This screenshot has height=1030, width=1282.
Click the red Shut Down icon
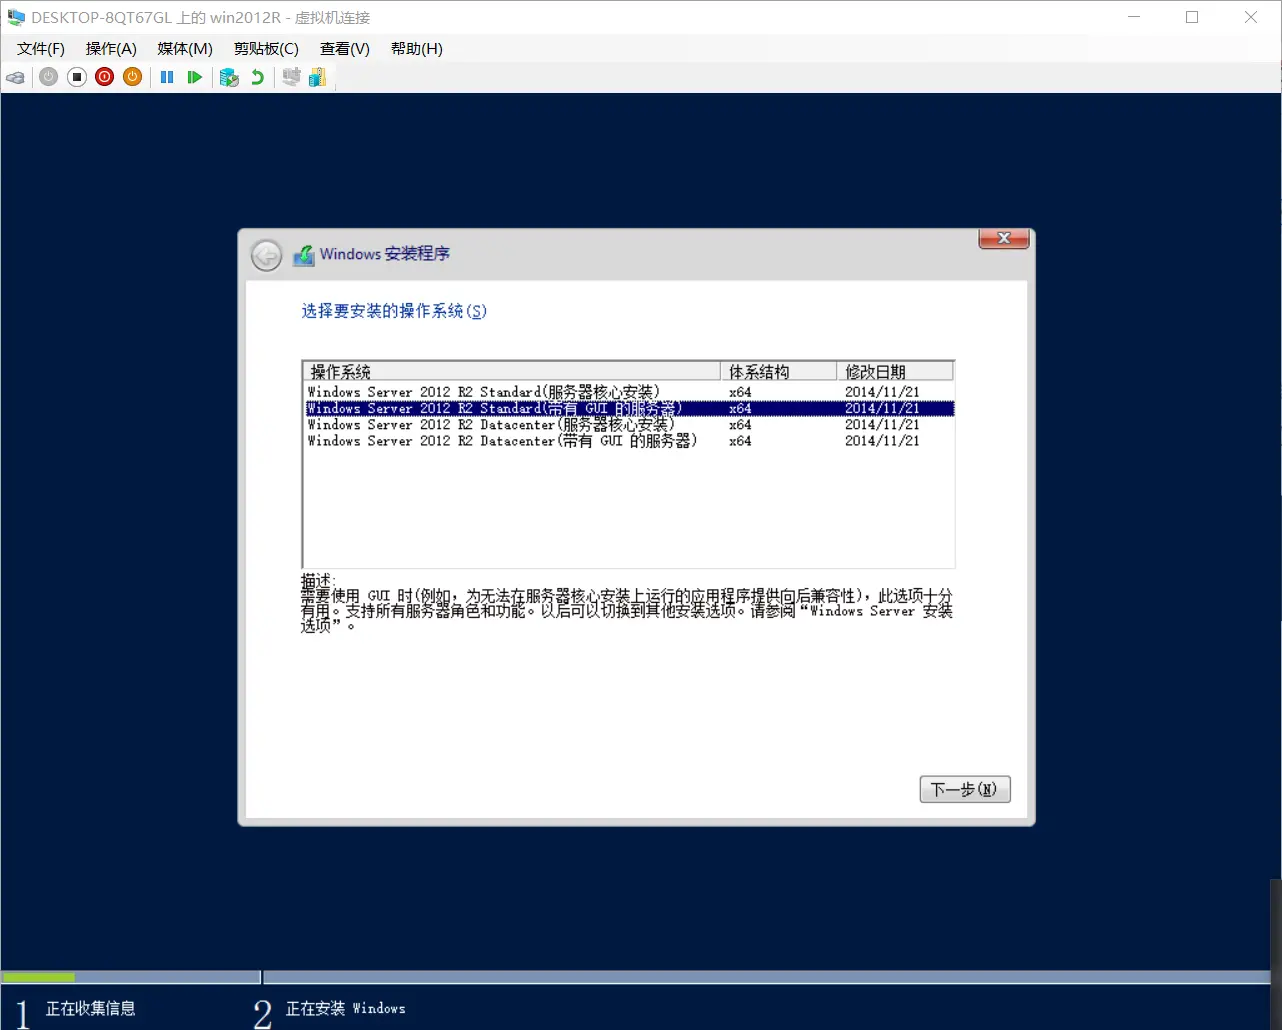coord(105,77)
